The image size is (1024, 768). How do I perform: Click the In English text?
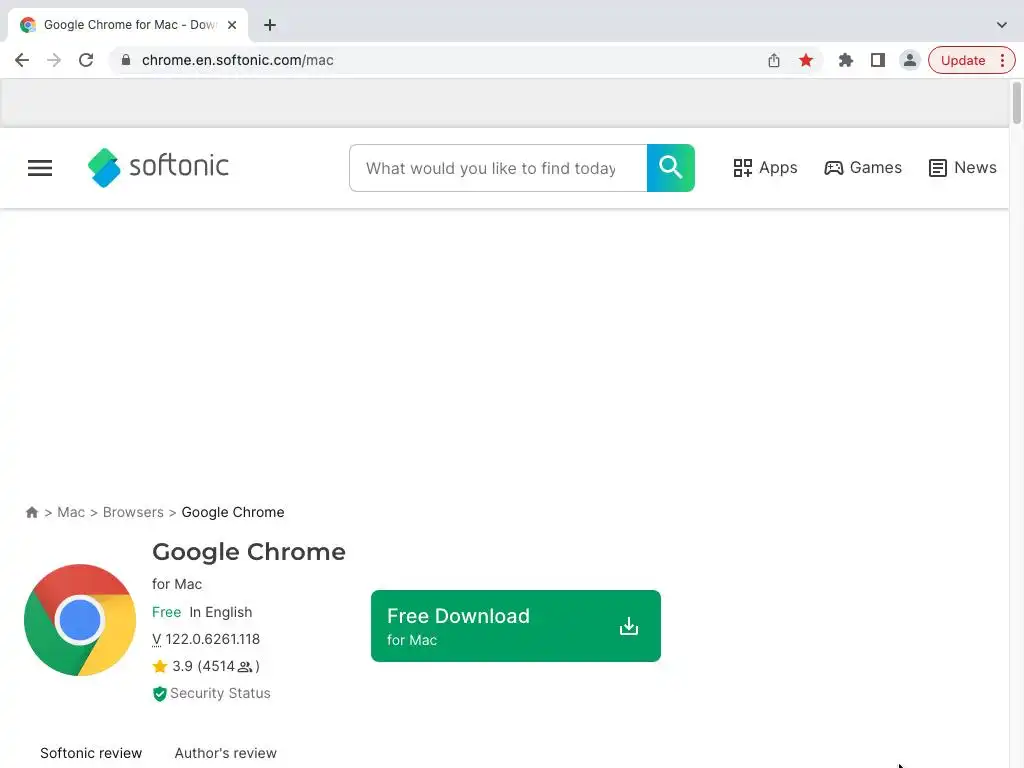(x=221, y=612)
